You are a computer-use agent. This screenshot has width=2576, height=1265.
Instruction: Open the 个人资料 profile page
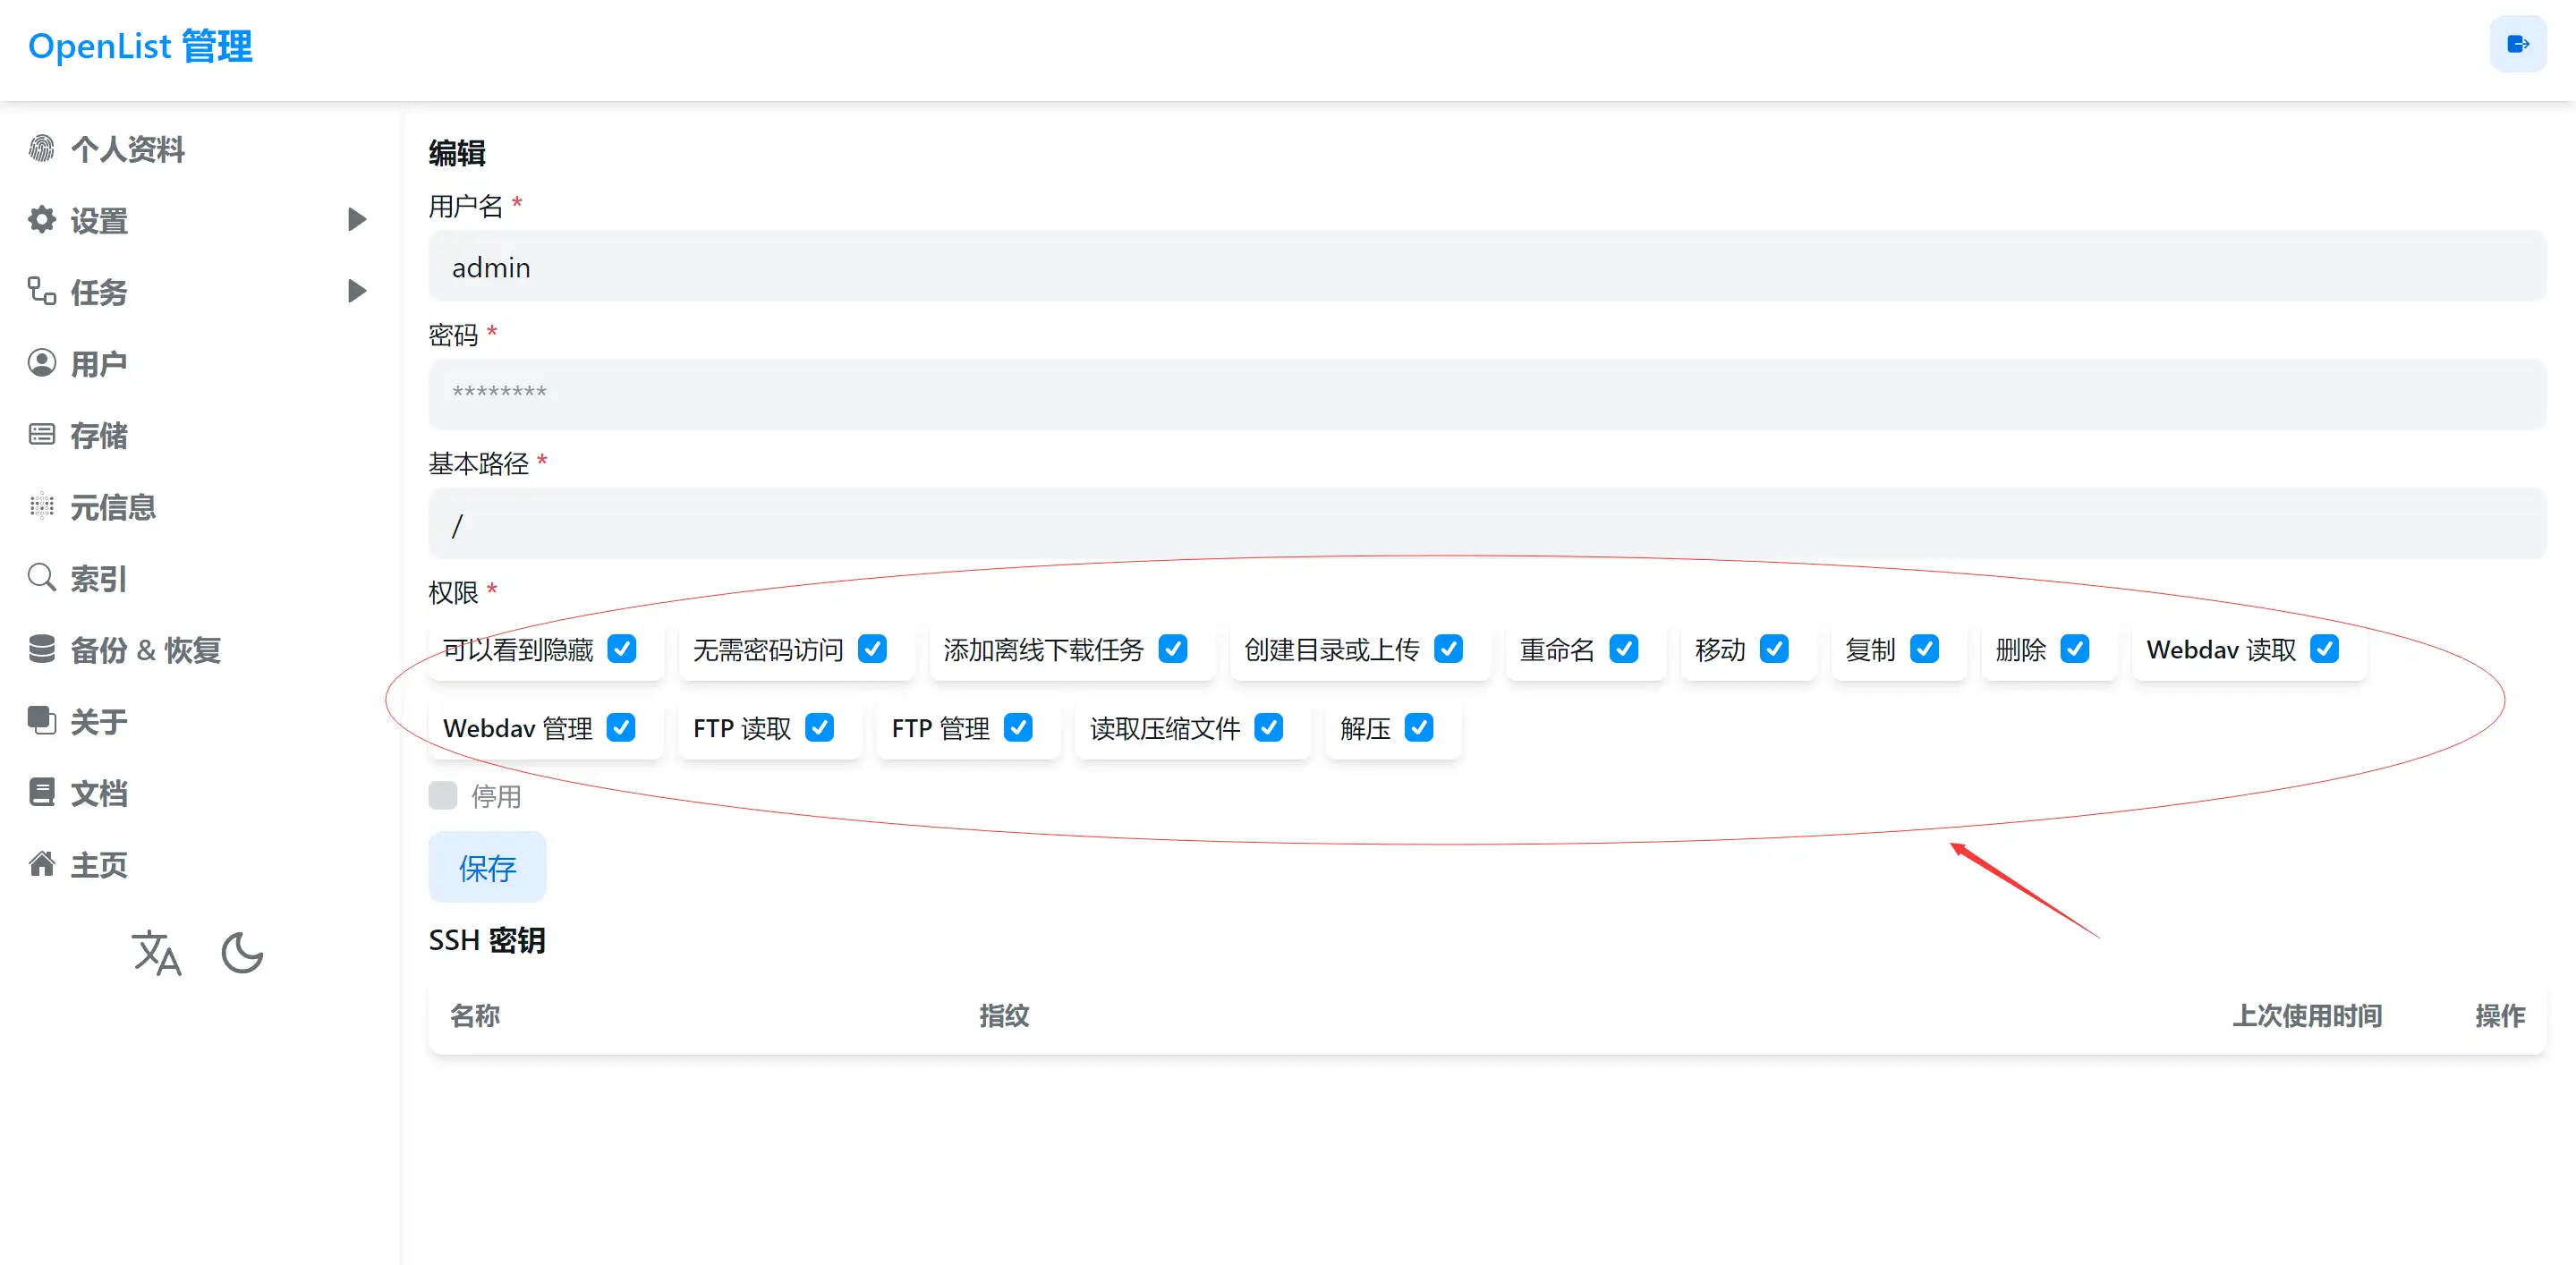pyautogui.click(x=128, y=149)
